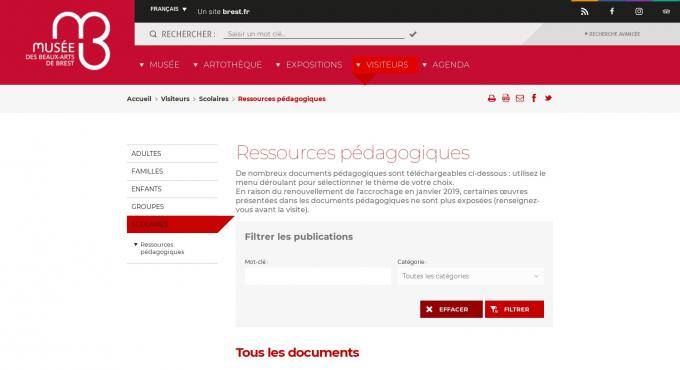The height and width of the screenshot is (370, 680).
Task: Open the Instagram icon in the header
Action: 639,12
